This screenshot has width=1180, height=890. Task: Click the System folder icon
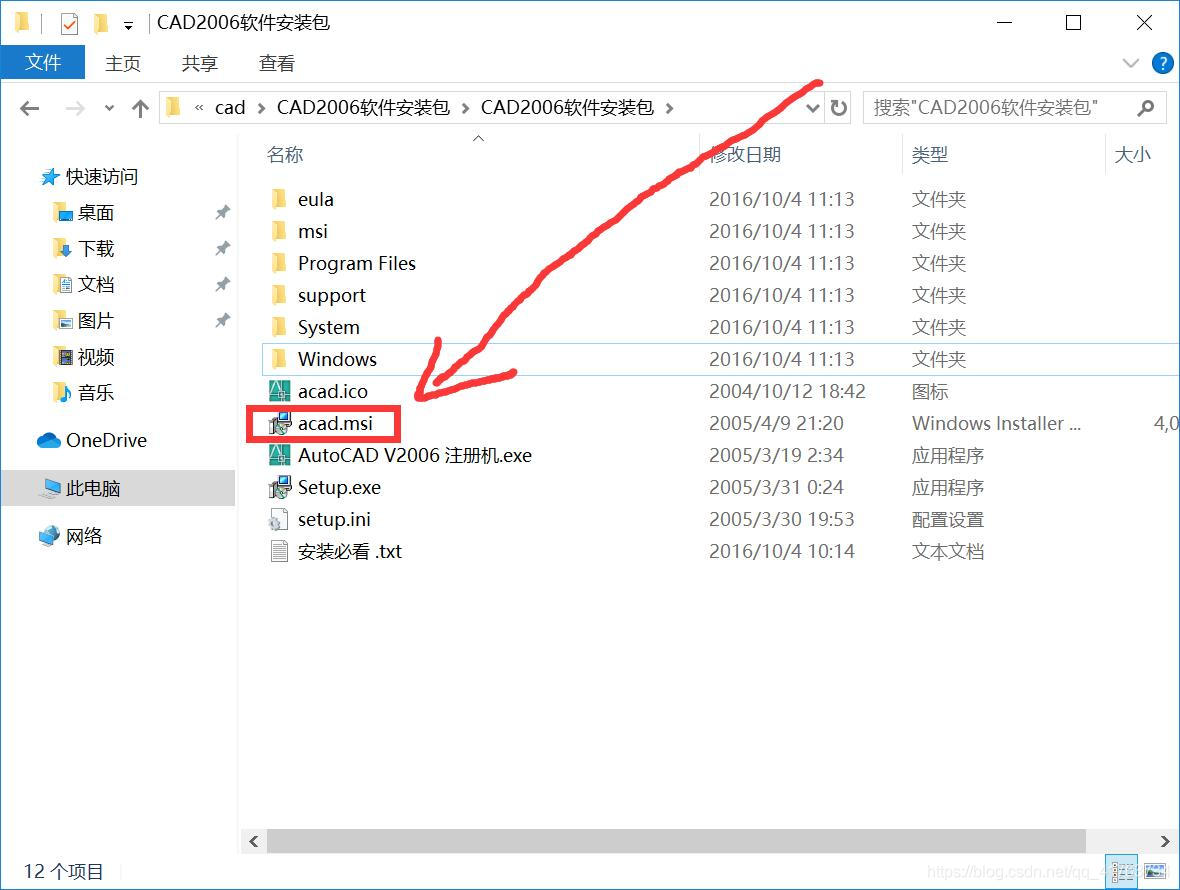pyautogui.click(x=279, y=327)
